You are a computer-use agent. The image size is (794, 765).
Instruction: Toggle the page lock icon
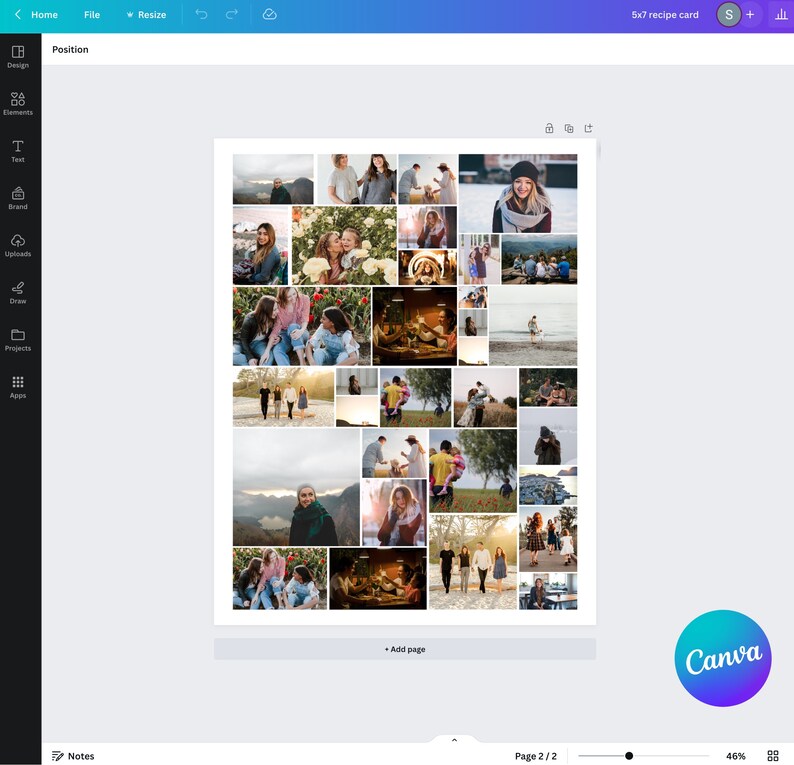click(549, 128)
